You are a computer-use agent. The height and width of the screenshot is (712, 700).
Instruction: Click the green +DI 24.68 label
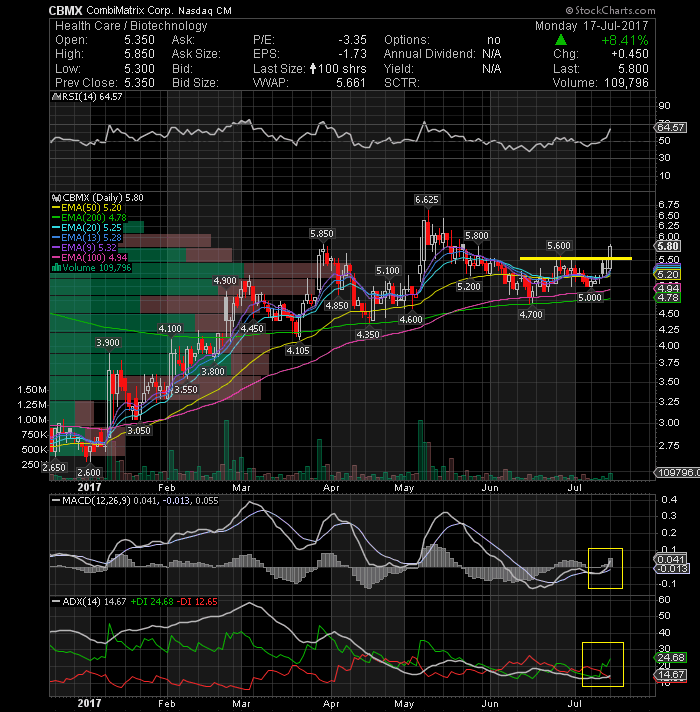[x=152, y=602]
